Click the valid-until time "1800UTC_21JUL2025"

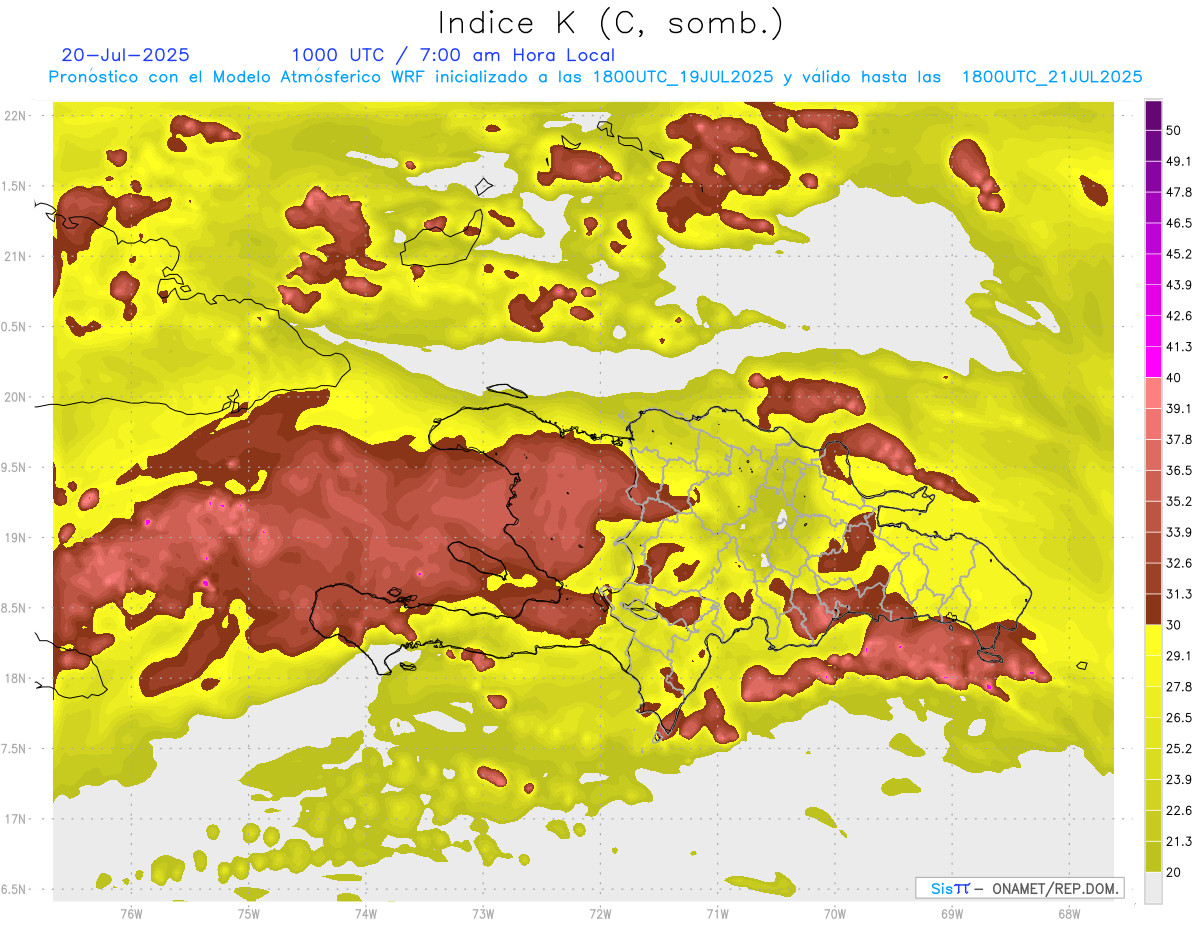coord(1052,77)
